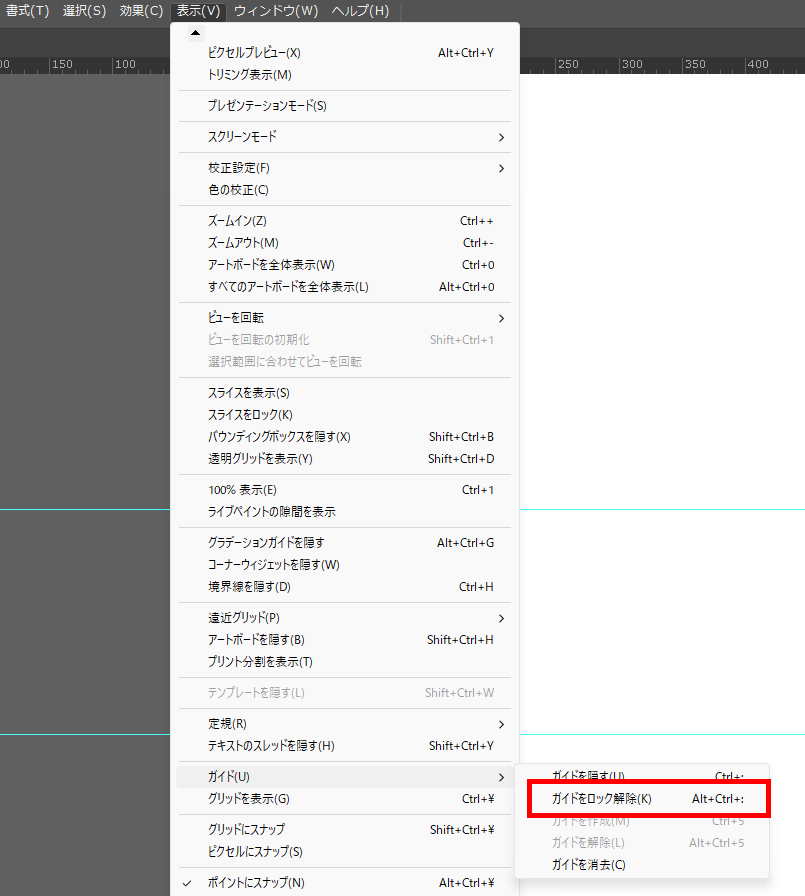
Task: Toggle ピクセルにスナップ option
Action: (255, 852)
